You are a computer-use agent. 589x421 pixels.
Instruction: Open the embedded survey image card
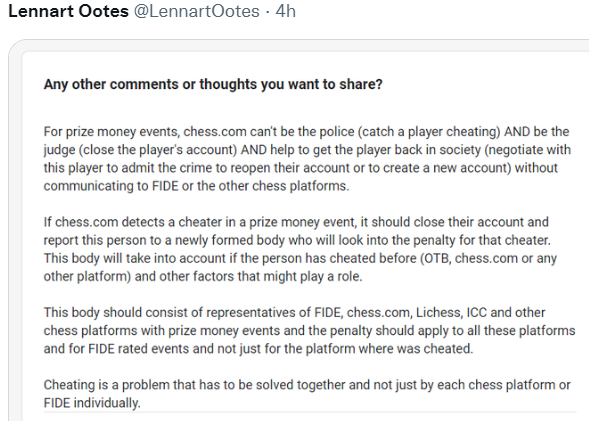tap(299, 230)
